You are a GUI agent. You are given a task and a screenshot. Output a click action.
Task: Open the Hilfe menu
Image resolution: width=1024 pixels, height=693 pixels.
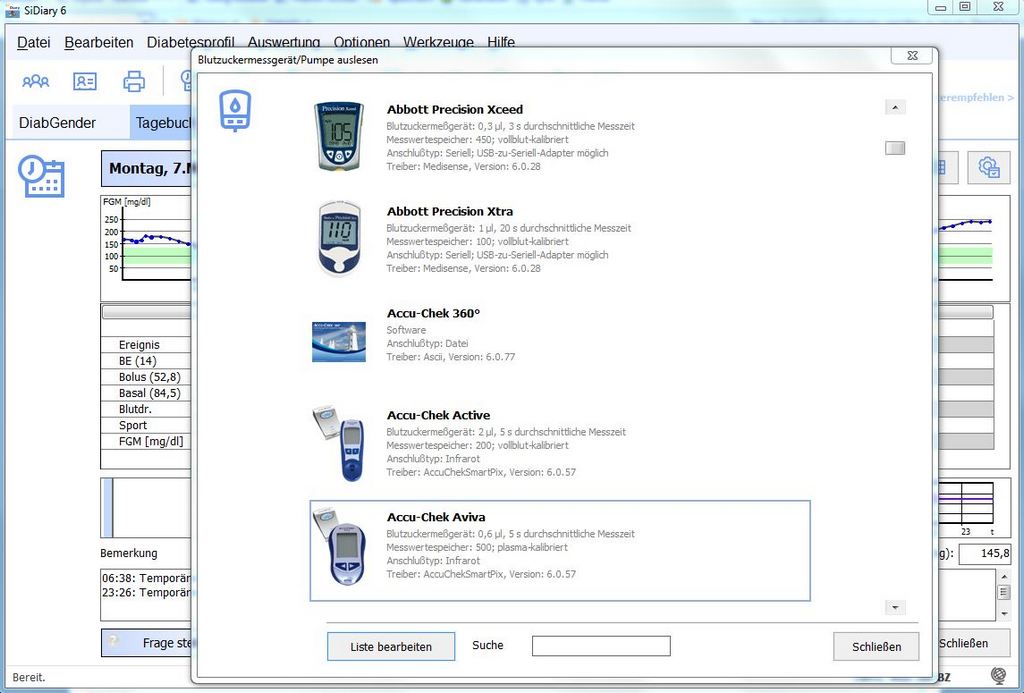coord(501,42)
